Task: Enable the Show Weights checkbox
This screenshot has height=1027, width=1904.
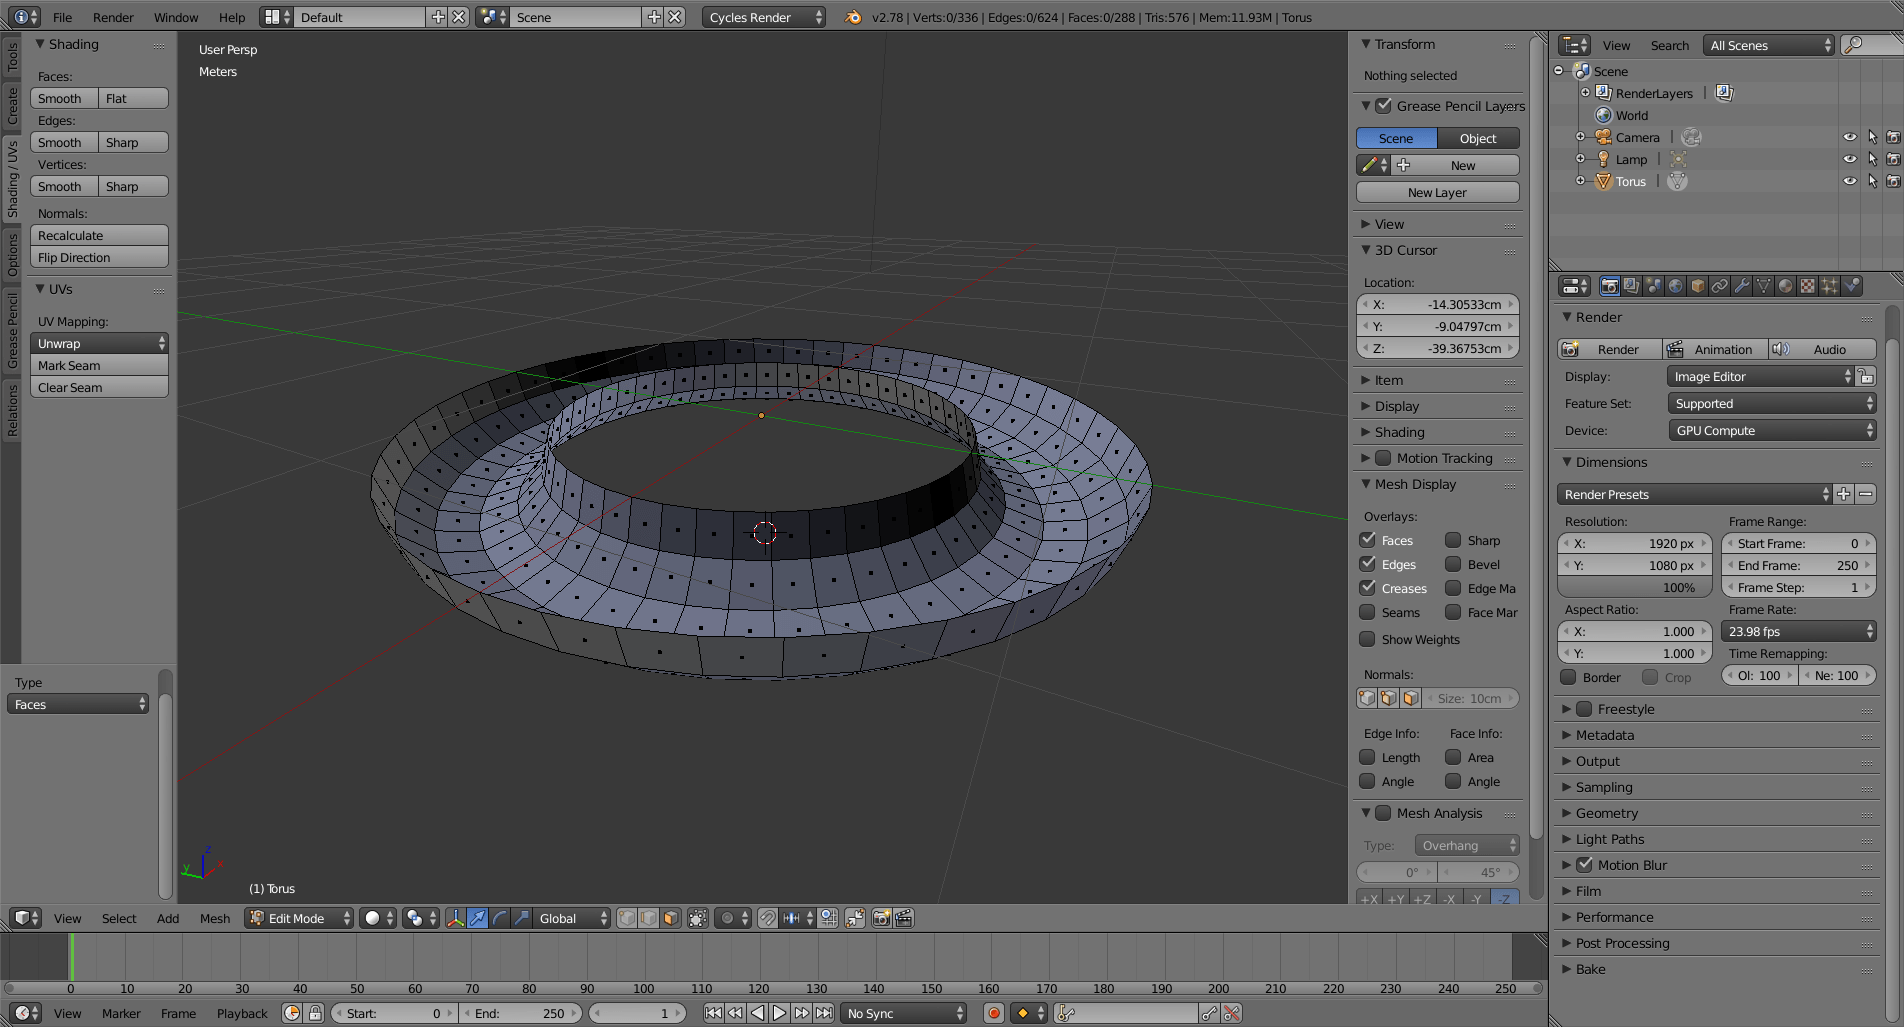Action: (1368, 639)
